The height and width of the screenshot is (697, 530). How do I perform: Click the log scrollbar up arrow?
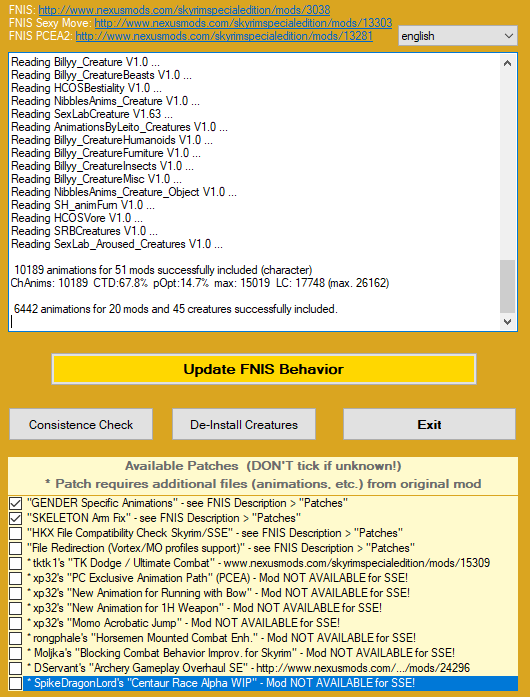coord(507,63)
